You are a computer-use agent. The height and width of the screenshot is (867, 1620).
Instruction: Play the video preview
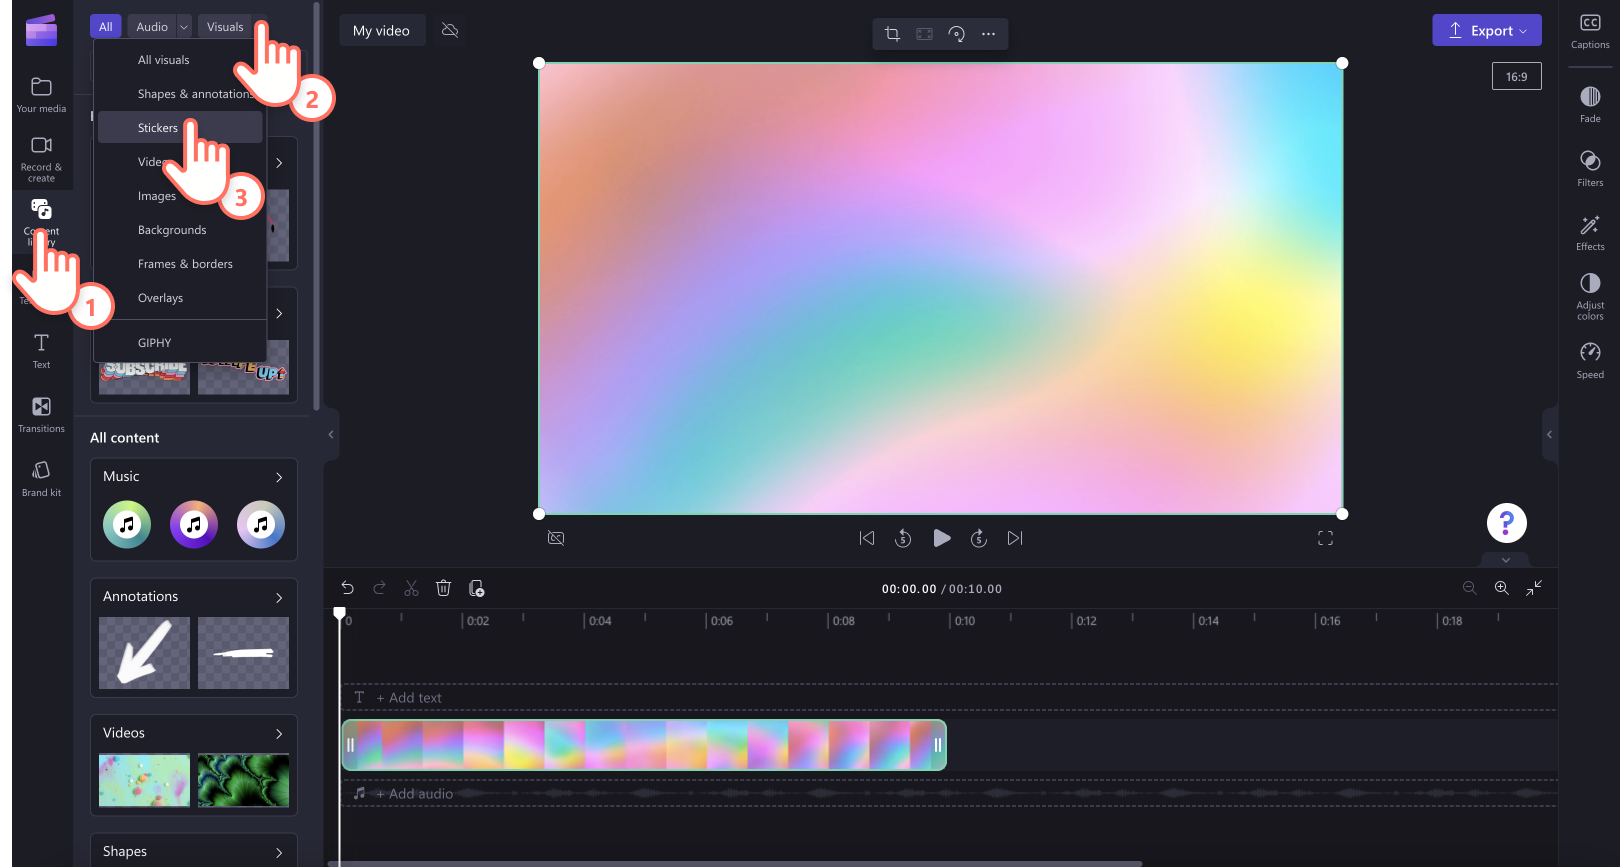(x=941, y=538)
